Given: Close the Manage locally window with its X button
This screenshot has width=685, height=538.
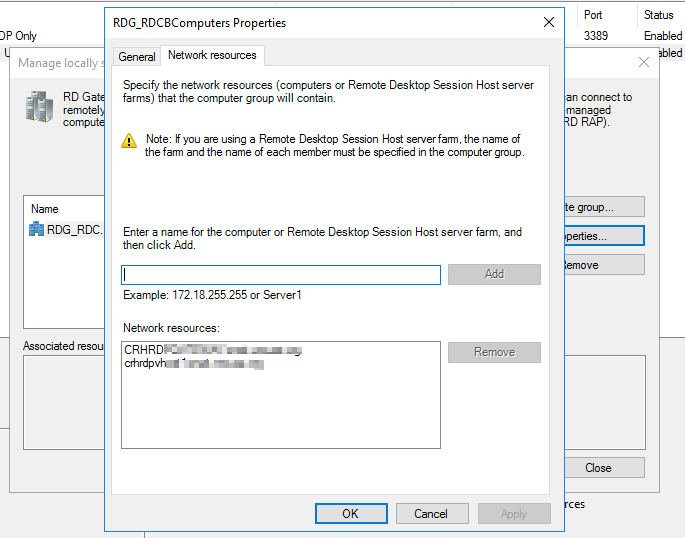Looking at the screenshot, I should coord(643,62).
